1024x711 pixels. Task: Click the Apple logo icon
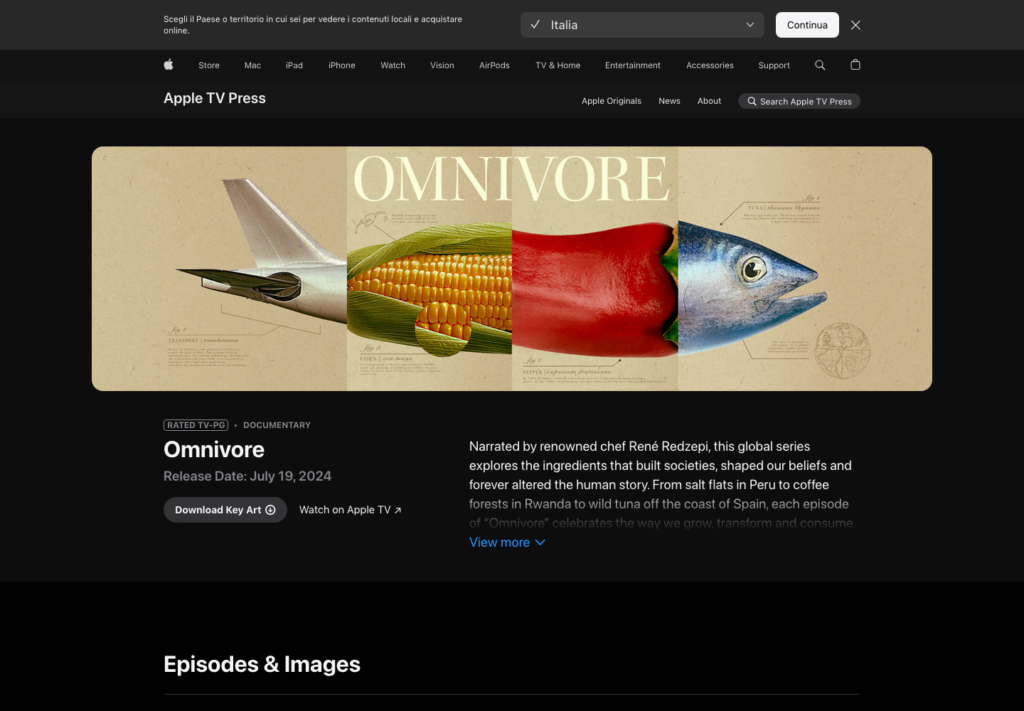click(168, 65)
